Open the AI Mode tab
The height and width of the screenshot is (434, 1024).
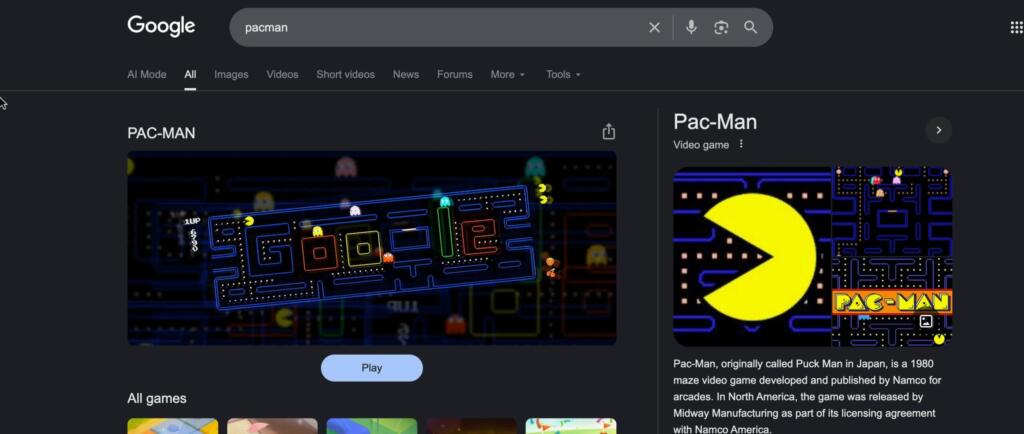[x=147, y=74]
